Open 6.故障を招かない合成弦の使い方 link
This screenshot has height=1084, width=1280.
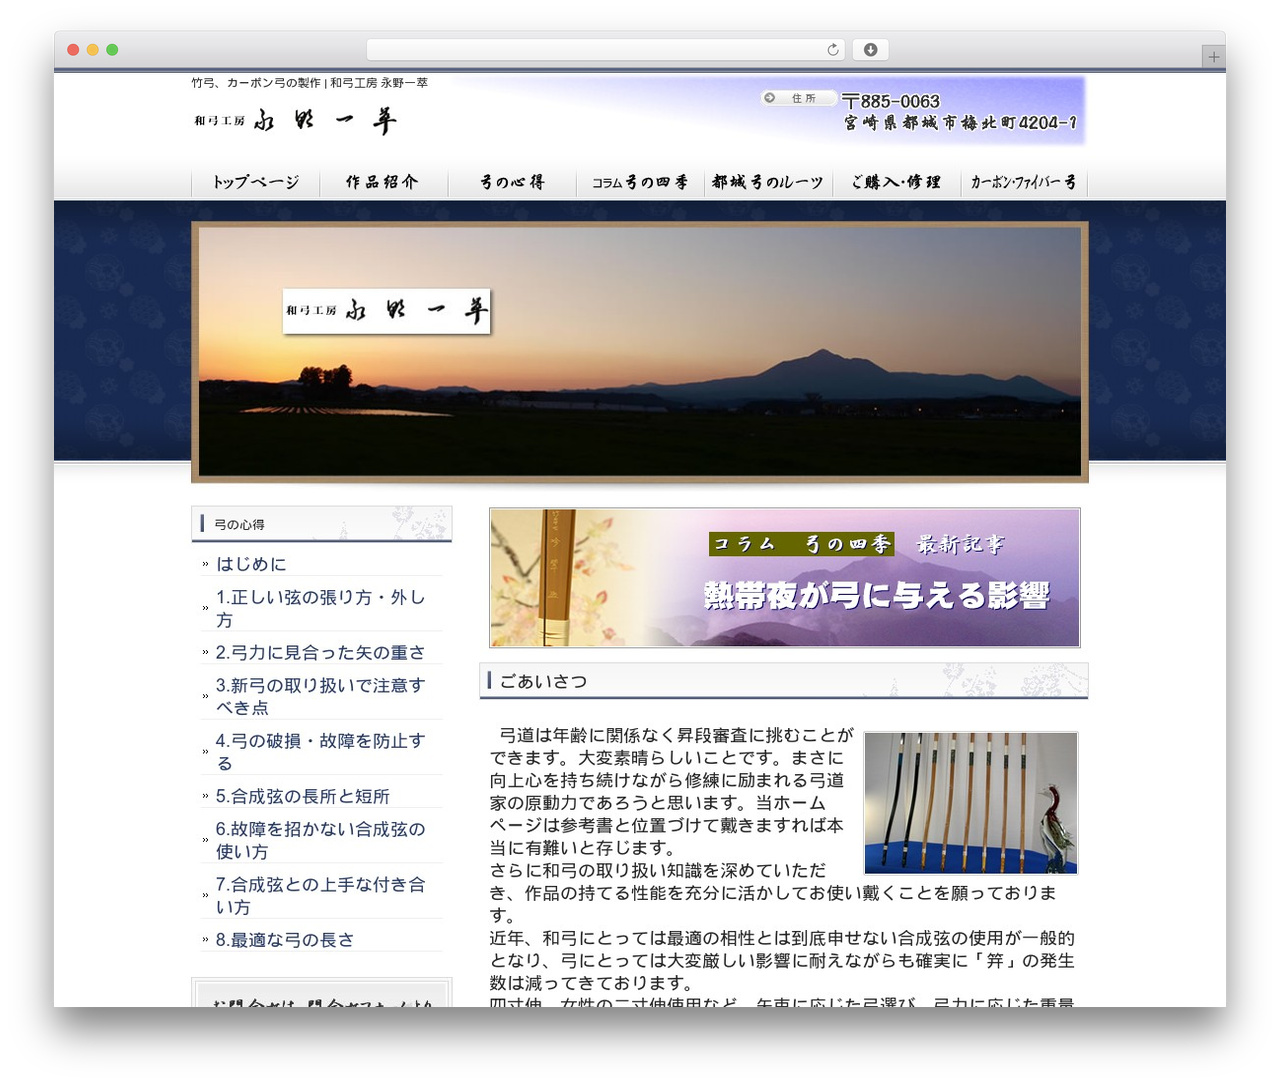coord(321,840)
